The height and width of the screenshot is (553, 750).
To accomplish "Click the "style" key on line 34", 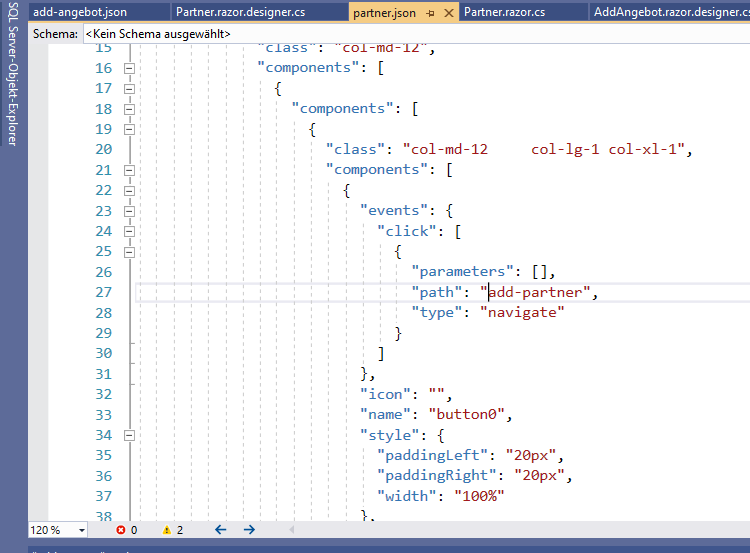I will point(389,435).
